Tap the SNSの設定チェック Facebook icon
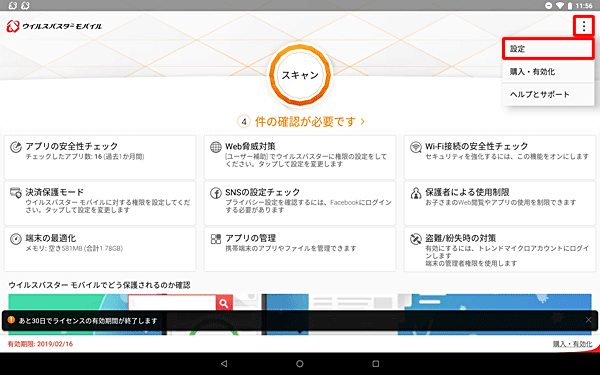The width and height of the screenshot is (600, 375). tap(216, 193)
